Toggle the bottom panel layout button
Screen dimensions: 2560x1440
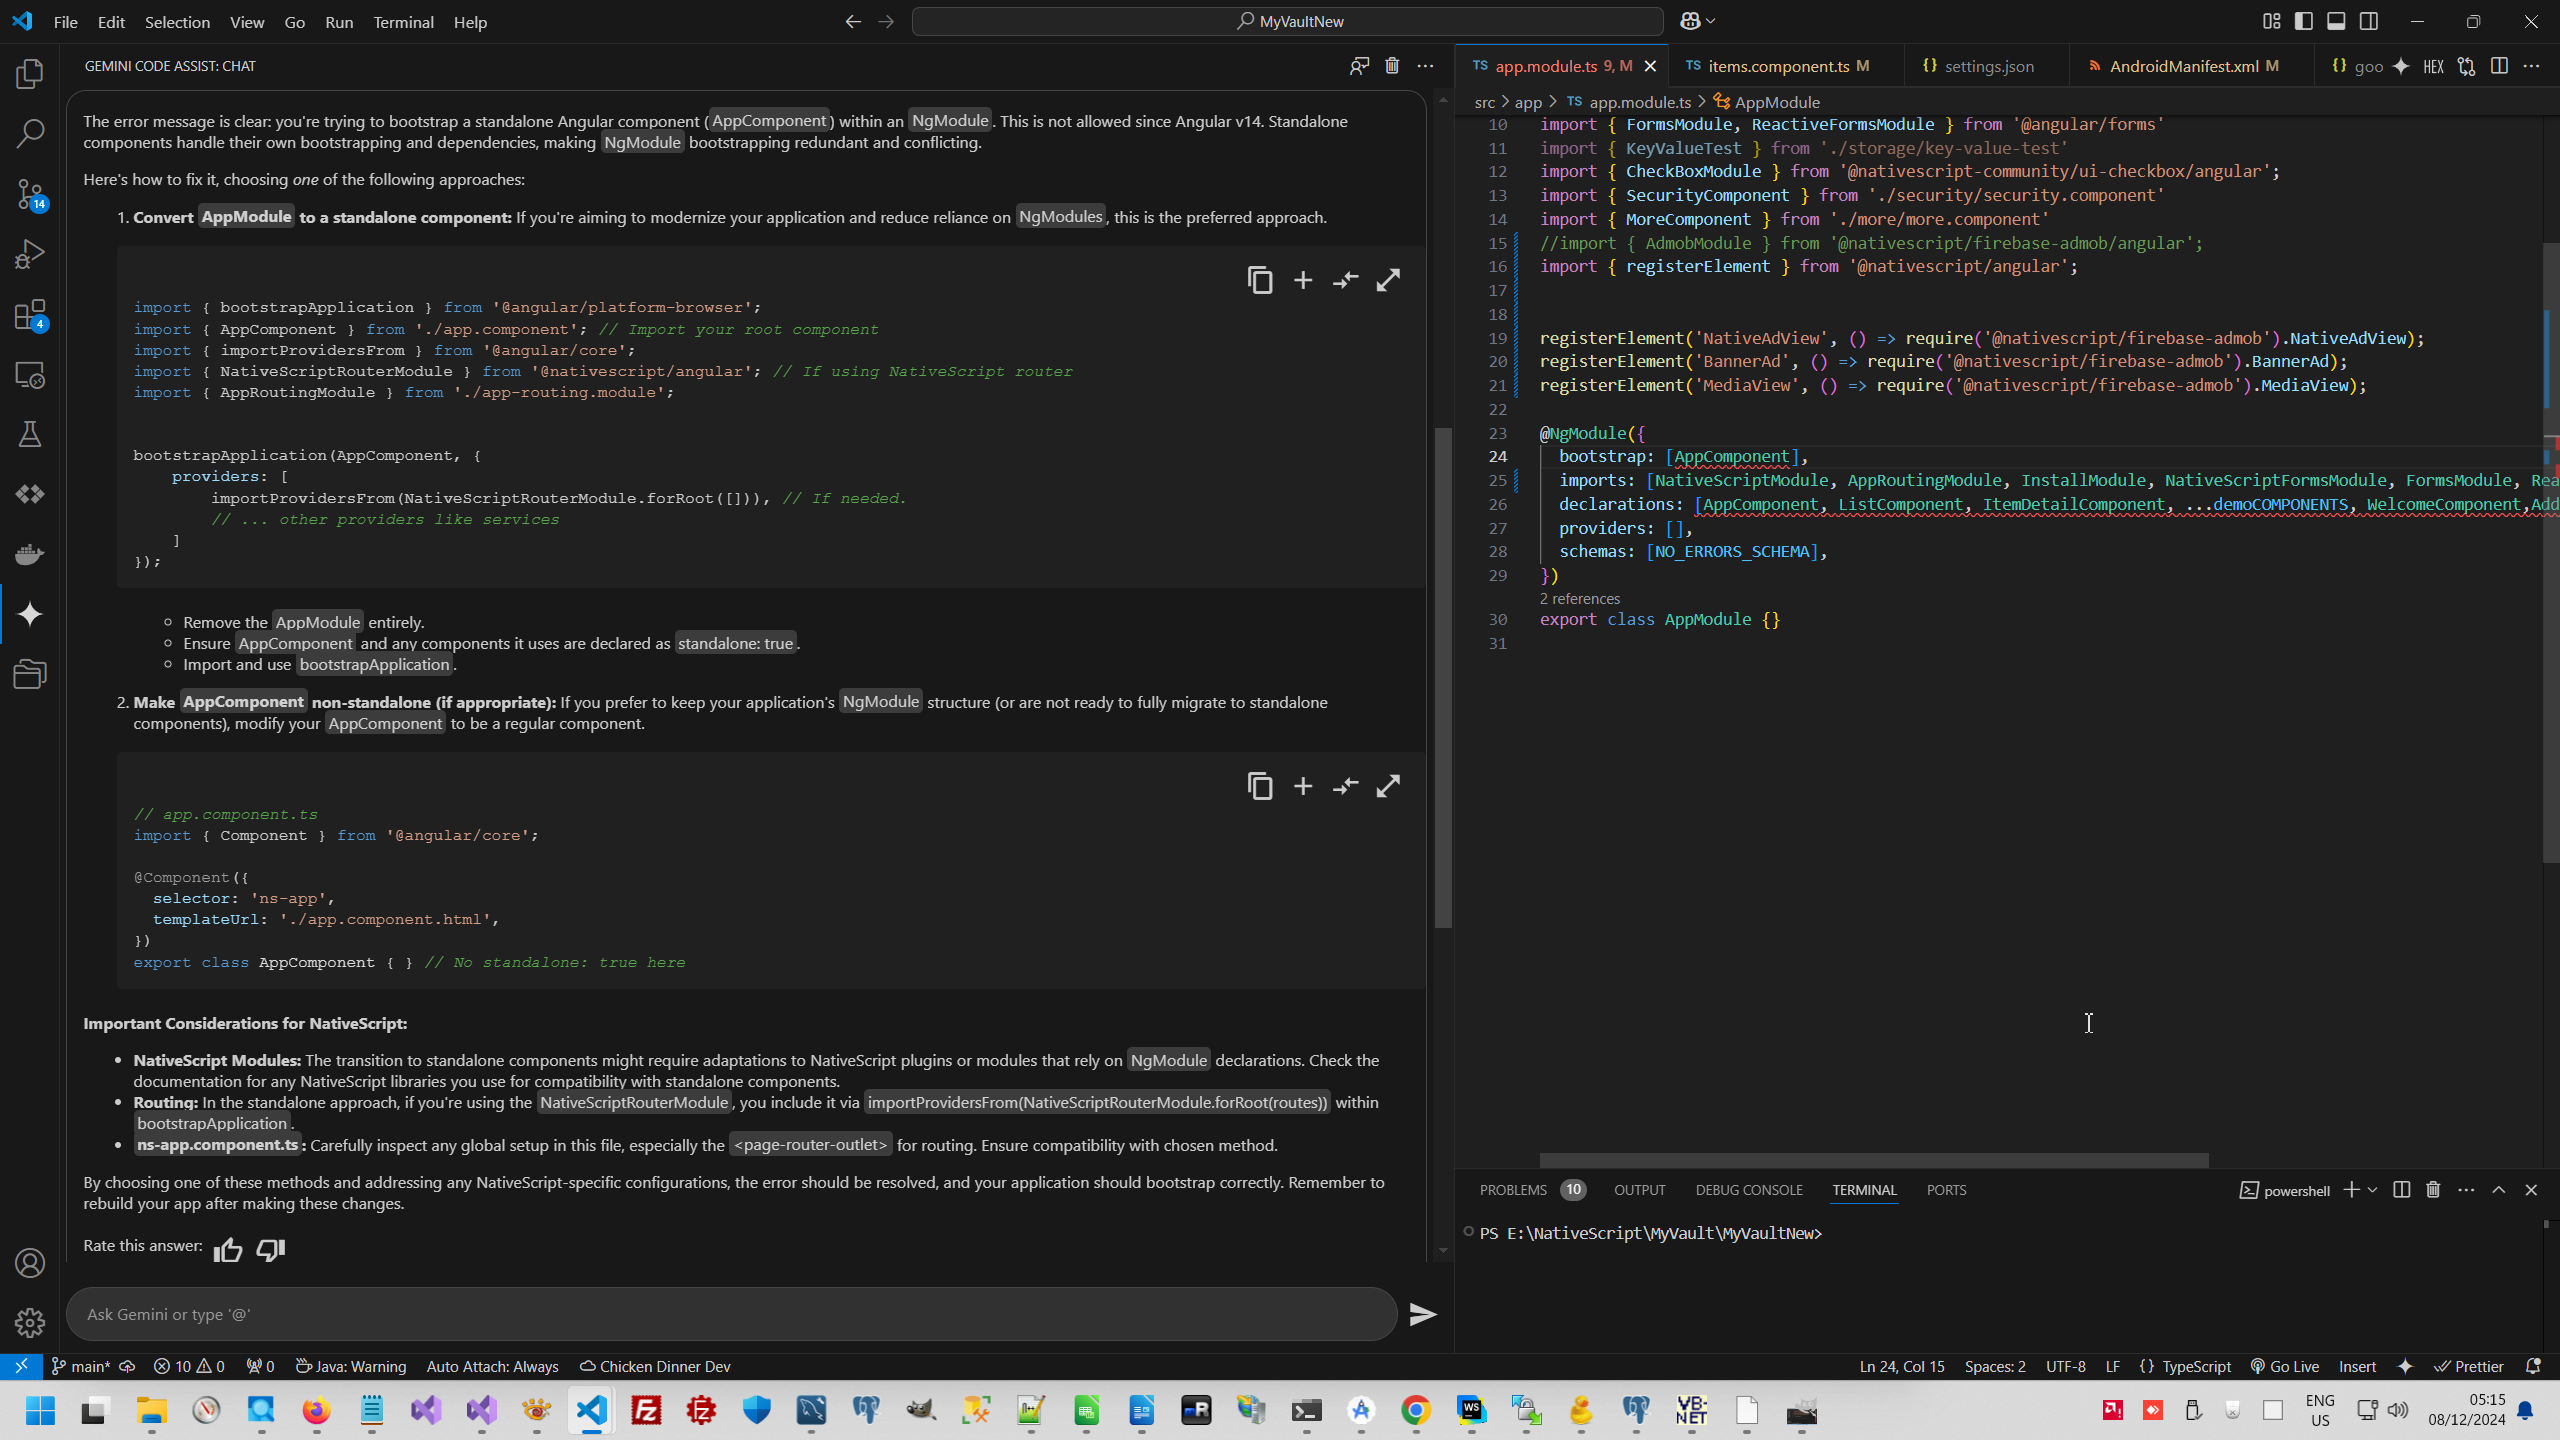coord(2336,21)
